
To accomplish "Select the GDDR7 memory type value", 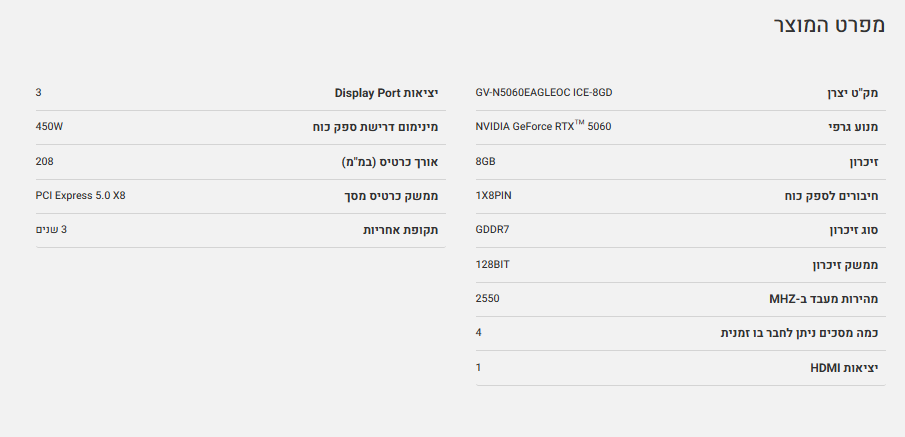I will tap(493, 230).
